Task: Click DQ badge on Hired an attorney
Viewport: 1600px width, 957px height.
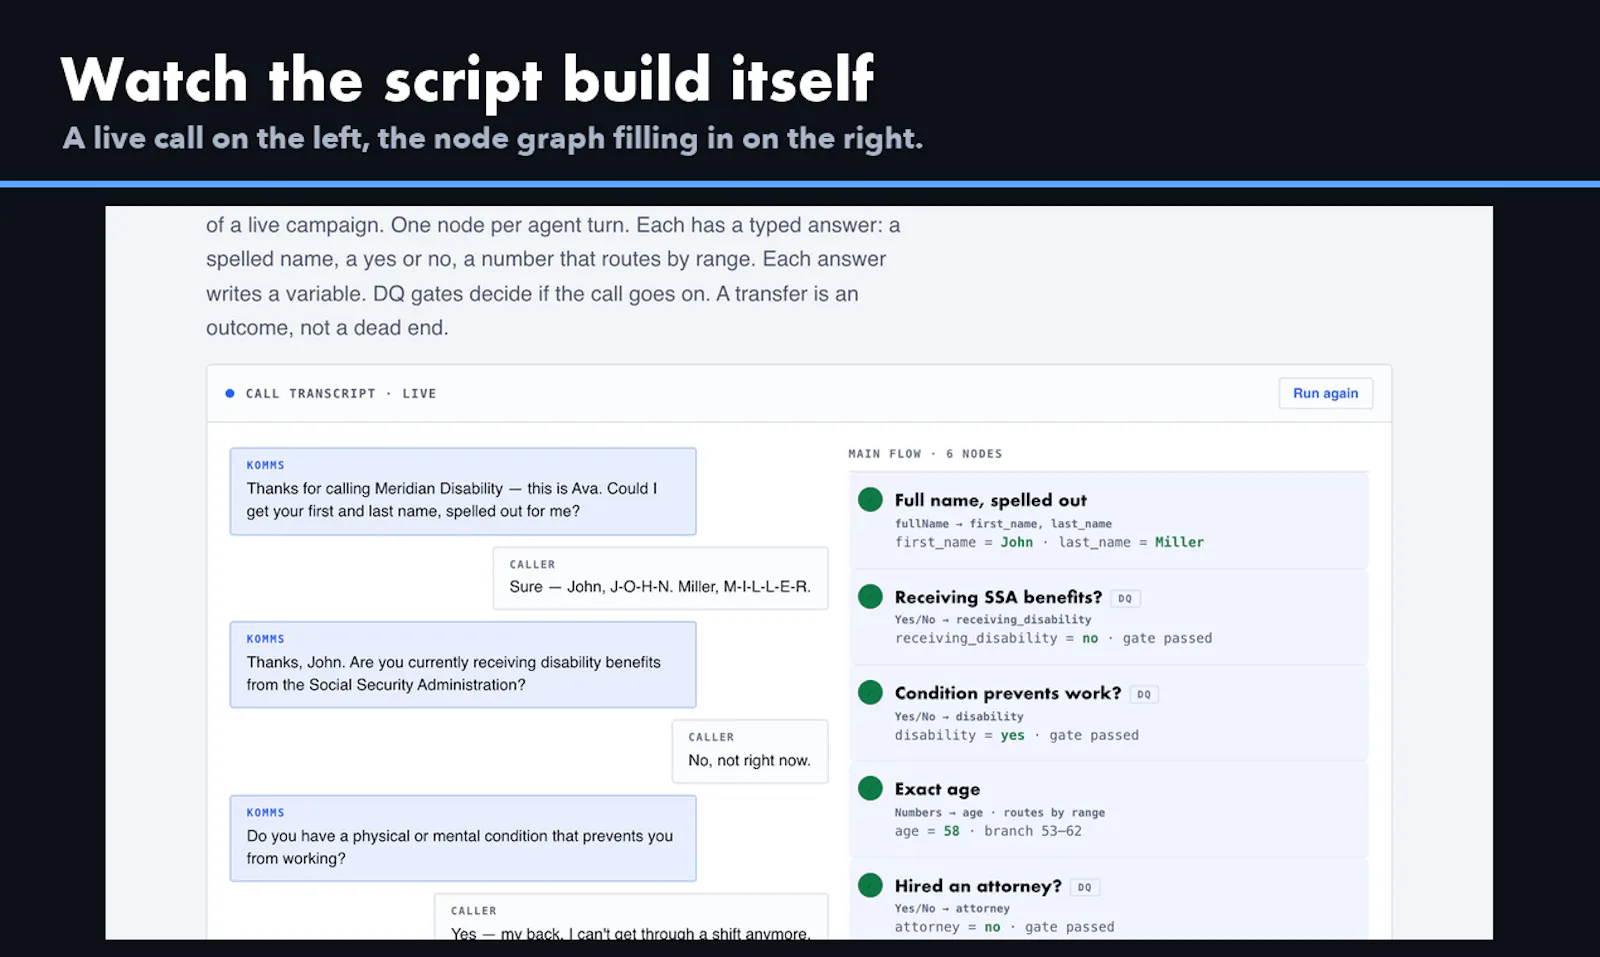Action: pyautogui.click(x=1084, y=887)
